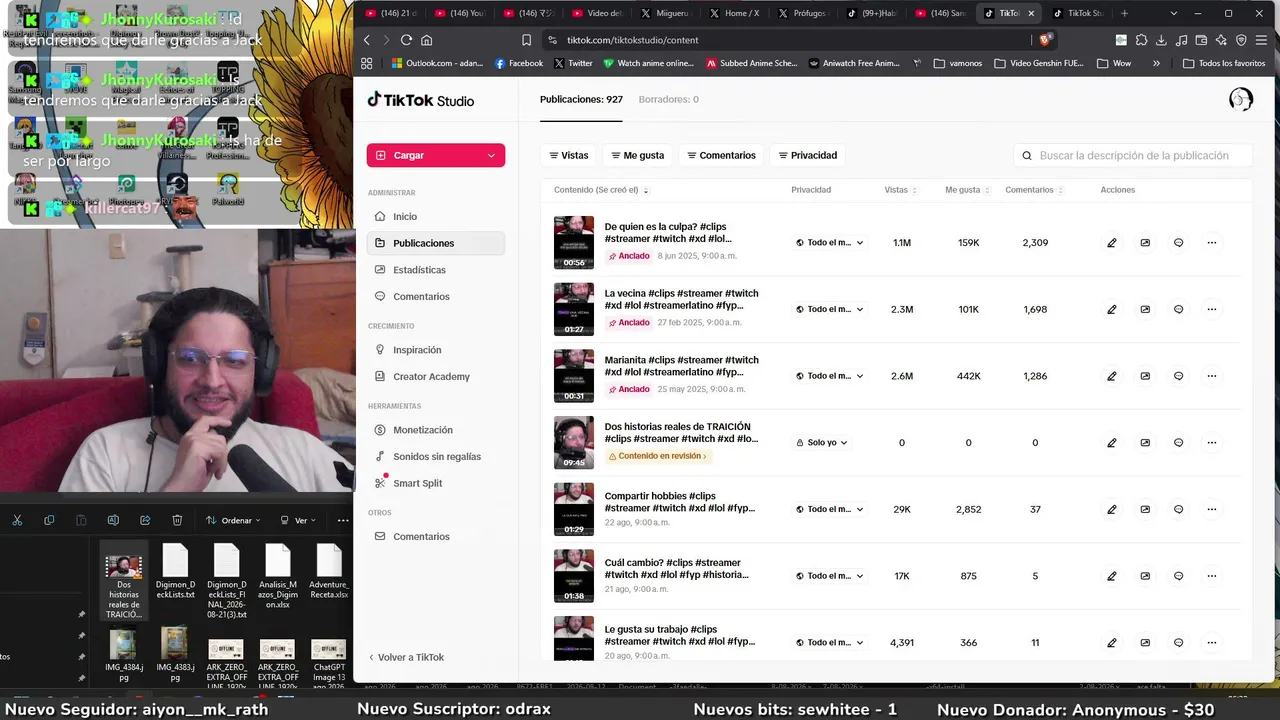
Task: Open more actions for 'La vecina' post
Action: coord(1212,309)
